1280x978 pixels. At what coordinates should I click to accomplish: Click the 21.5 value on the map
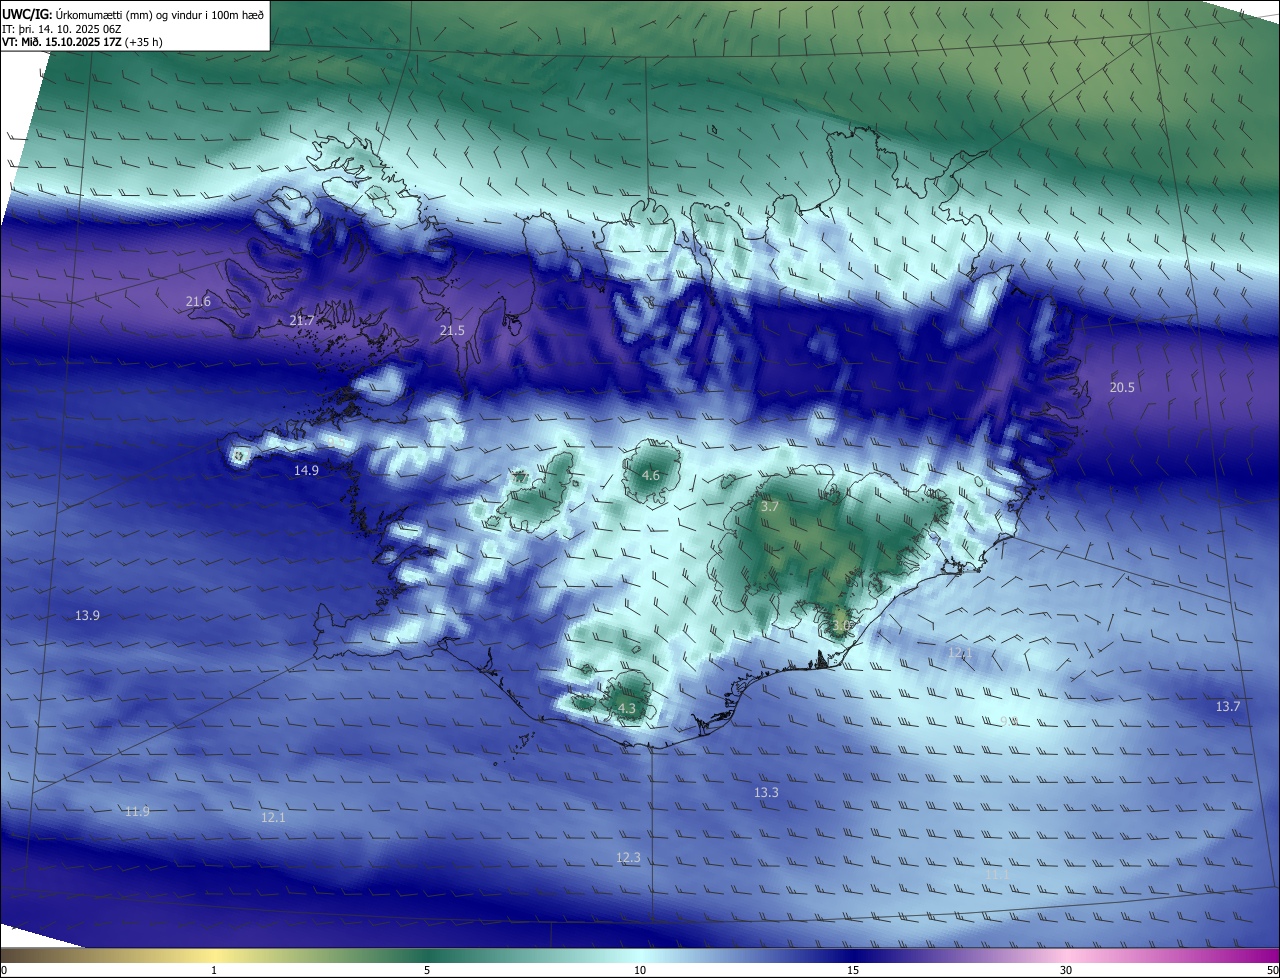click(452, 331)
